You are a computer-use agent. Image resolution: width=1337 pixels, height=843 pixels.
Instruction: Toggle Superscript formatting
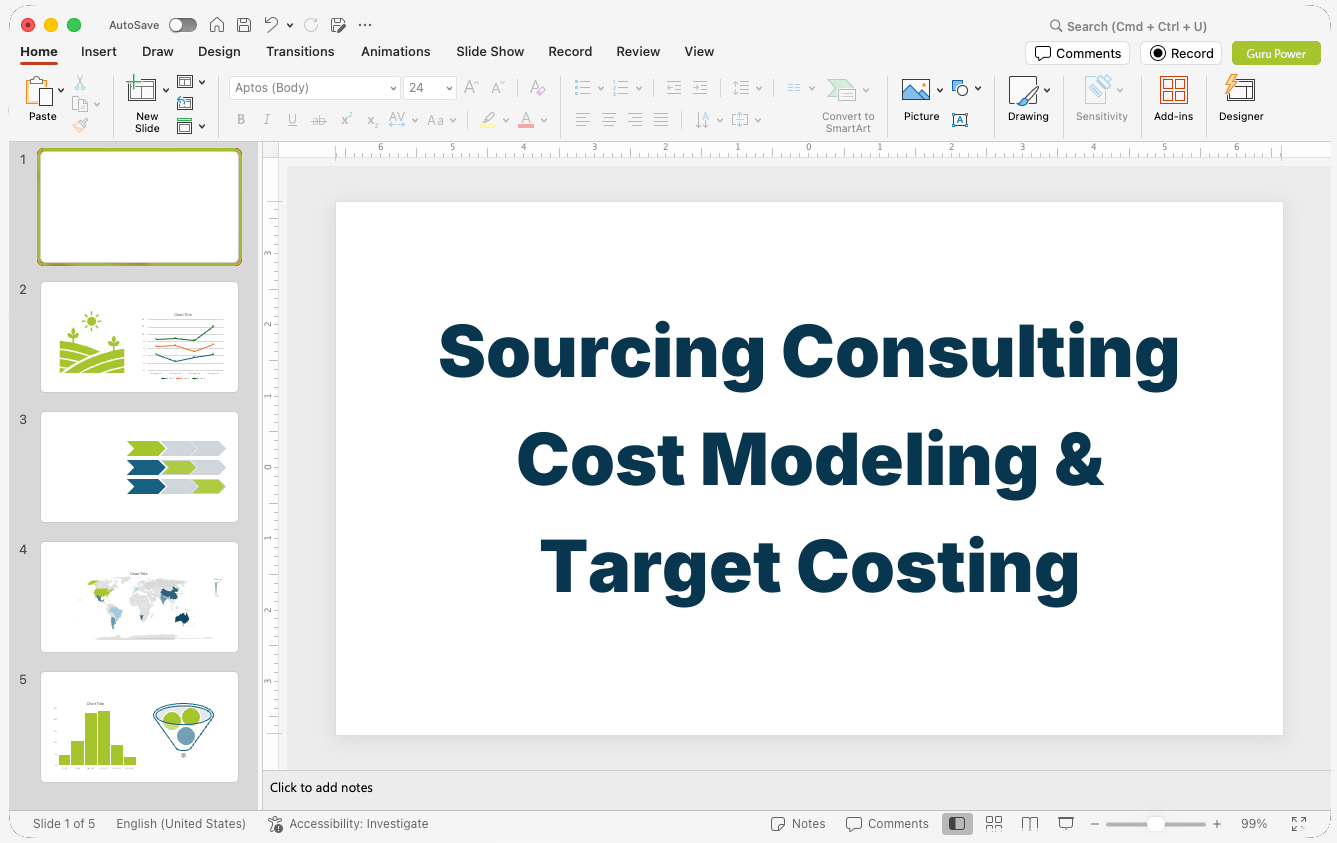point(346,120)
